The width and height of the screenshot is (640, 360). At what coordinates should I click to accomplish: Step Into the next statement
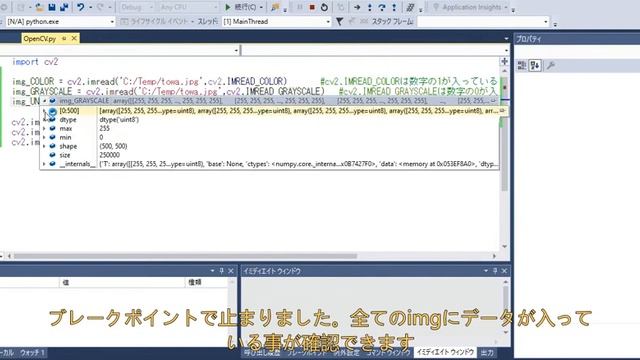(370, 7)
